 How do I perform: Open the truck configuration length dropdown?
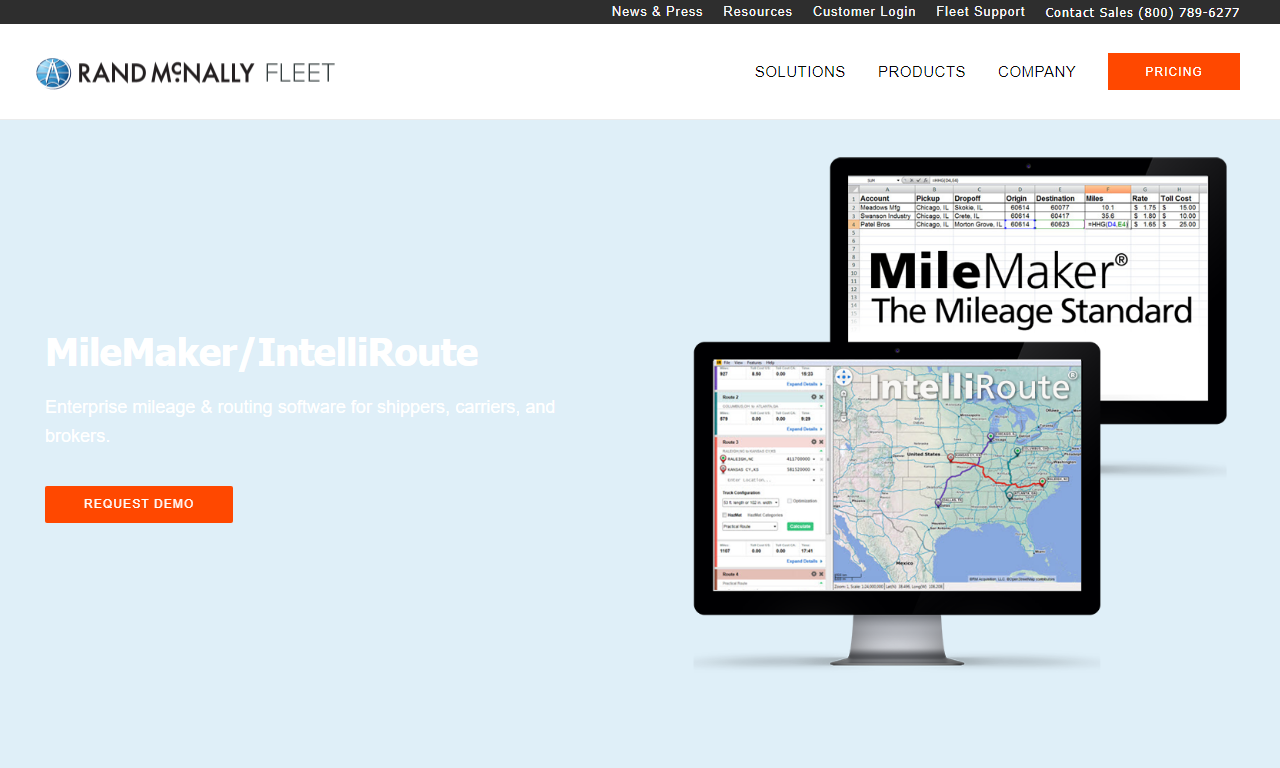click(750, 502)
